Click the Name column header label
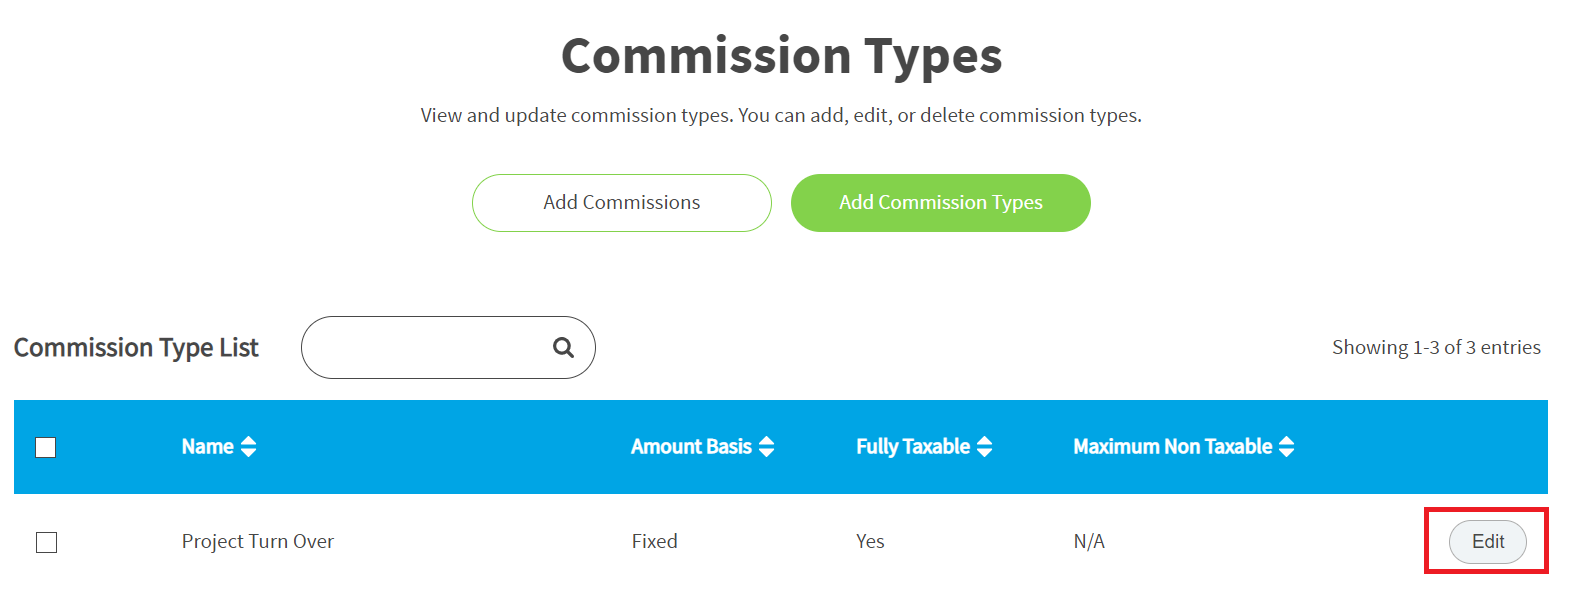Screen dimensions: 1569x590 208,447
